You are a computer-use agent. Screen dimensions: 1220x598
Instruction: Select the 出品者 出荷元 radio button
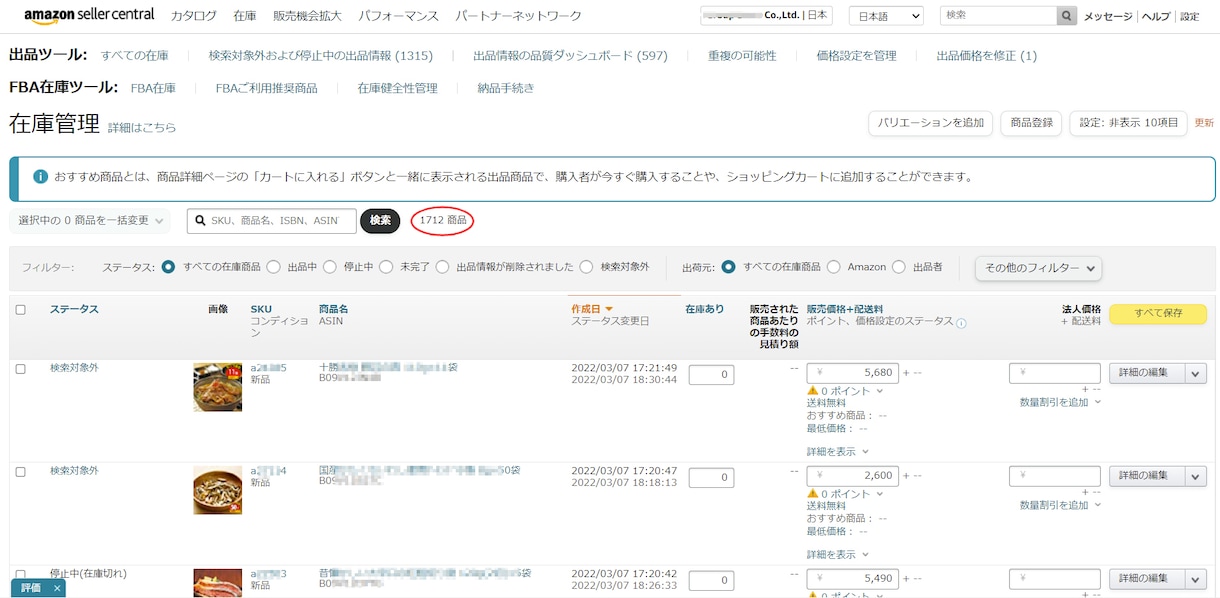[898, 267]
